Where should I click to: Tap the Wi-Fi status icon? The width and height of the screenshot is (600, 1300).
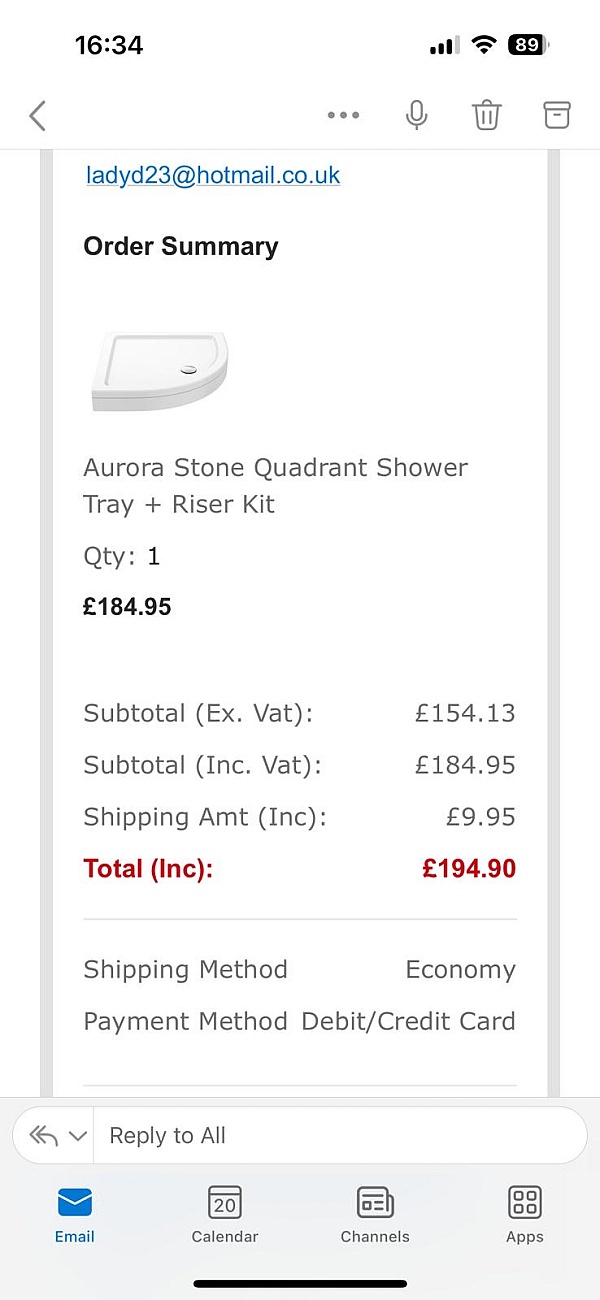(x=484, y=45)
